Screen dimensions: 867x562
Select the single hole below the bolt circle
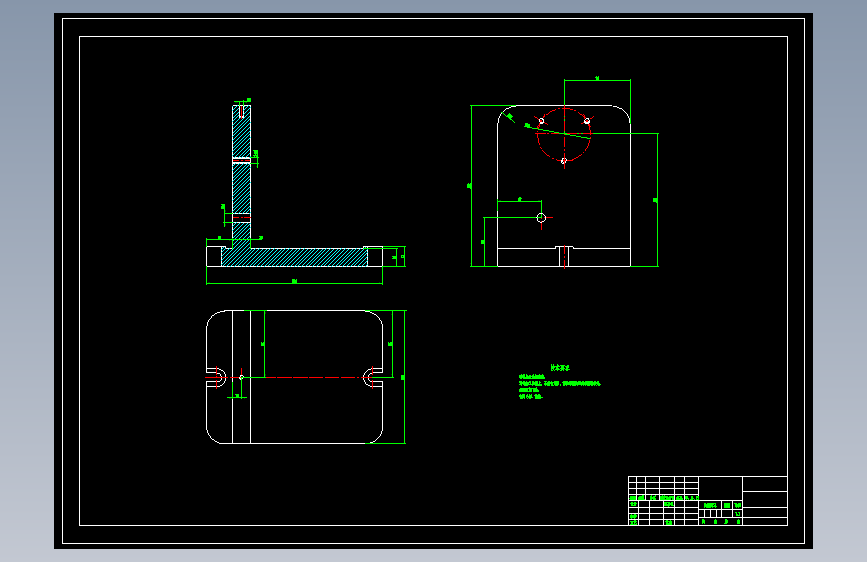pyautogui.click(x=541, y=218)
